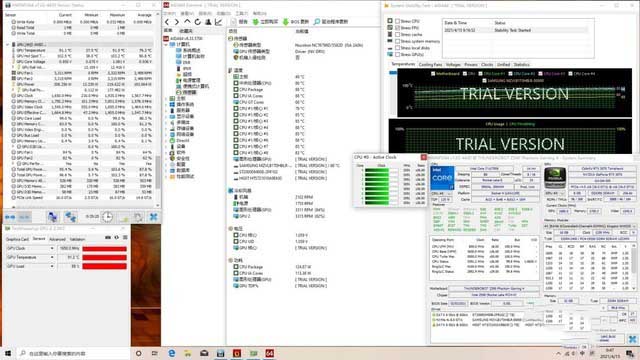Open Microsoft Edge from taskbar

[171, 353]
